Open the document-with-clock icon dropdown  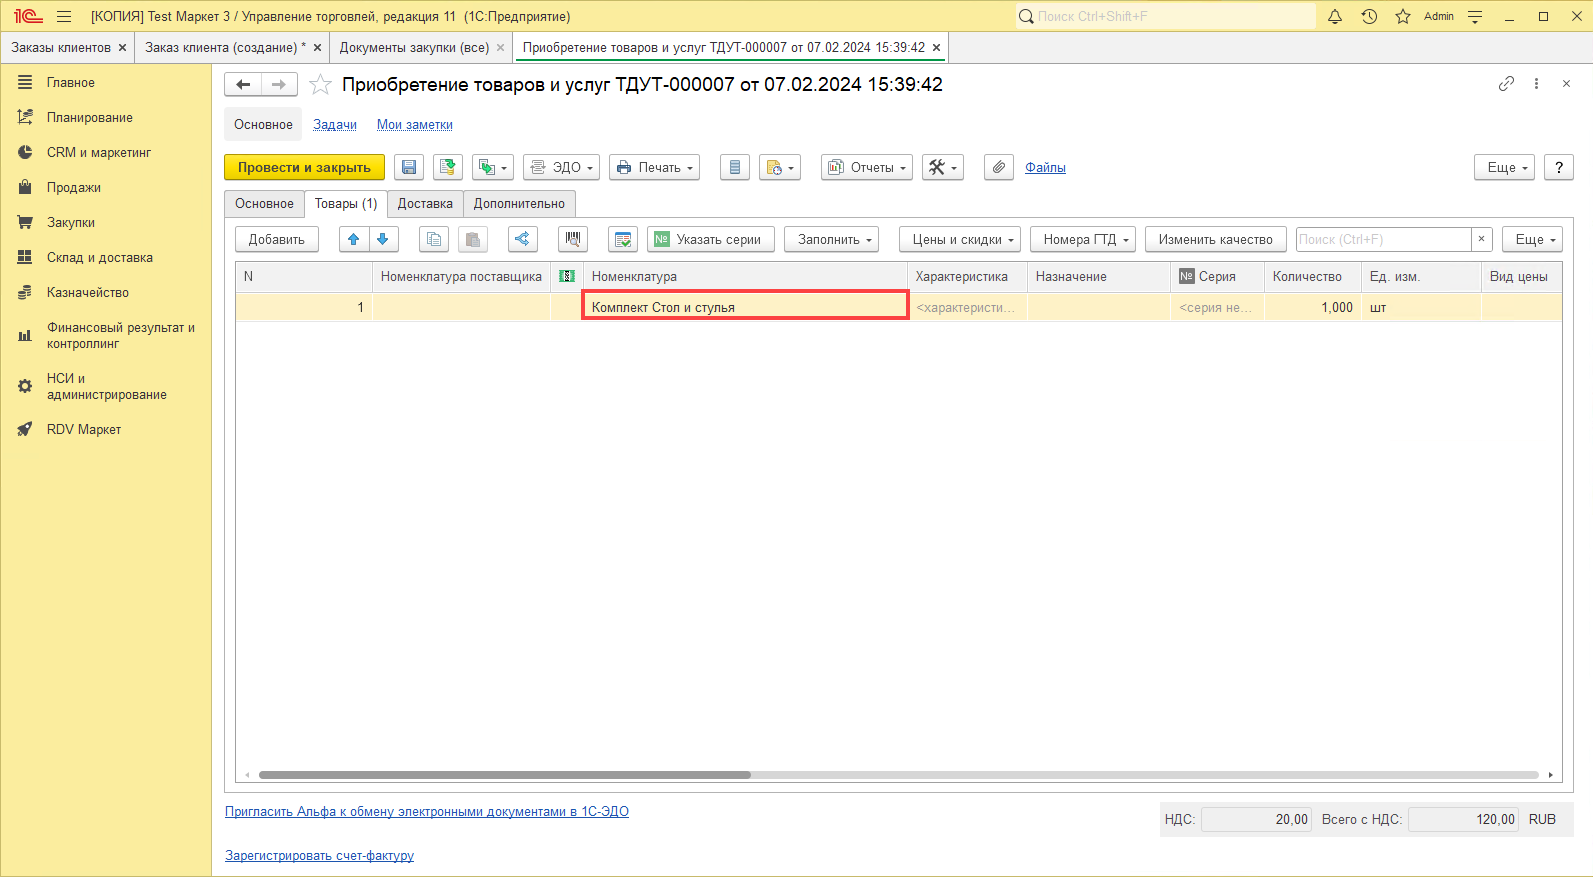(x=780, y=167)
